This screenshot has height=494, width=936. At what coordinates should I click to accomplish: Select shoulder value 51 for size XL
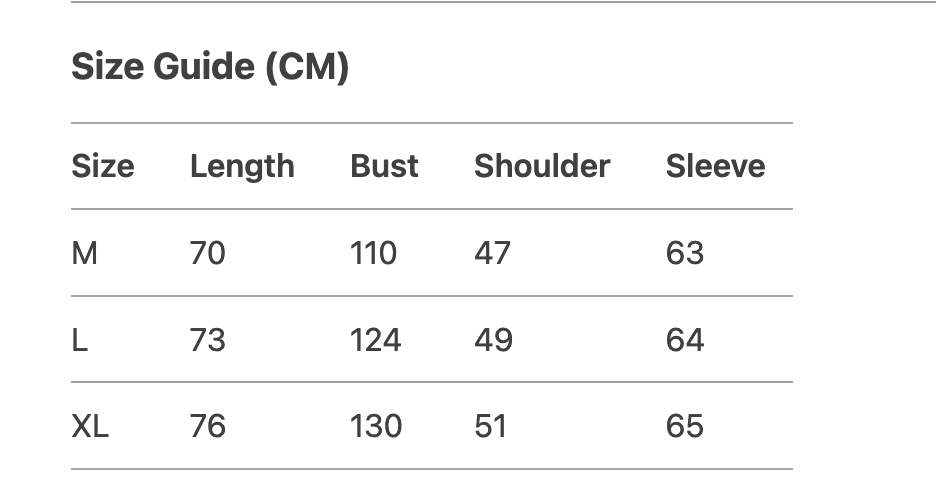[x=490, y=427]
